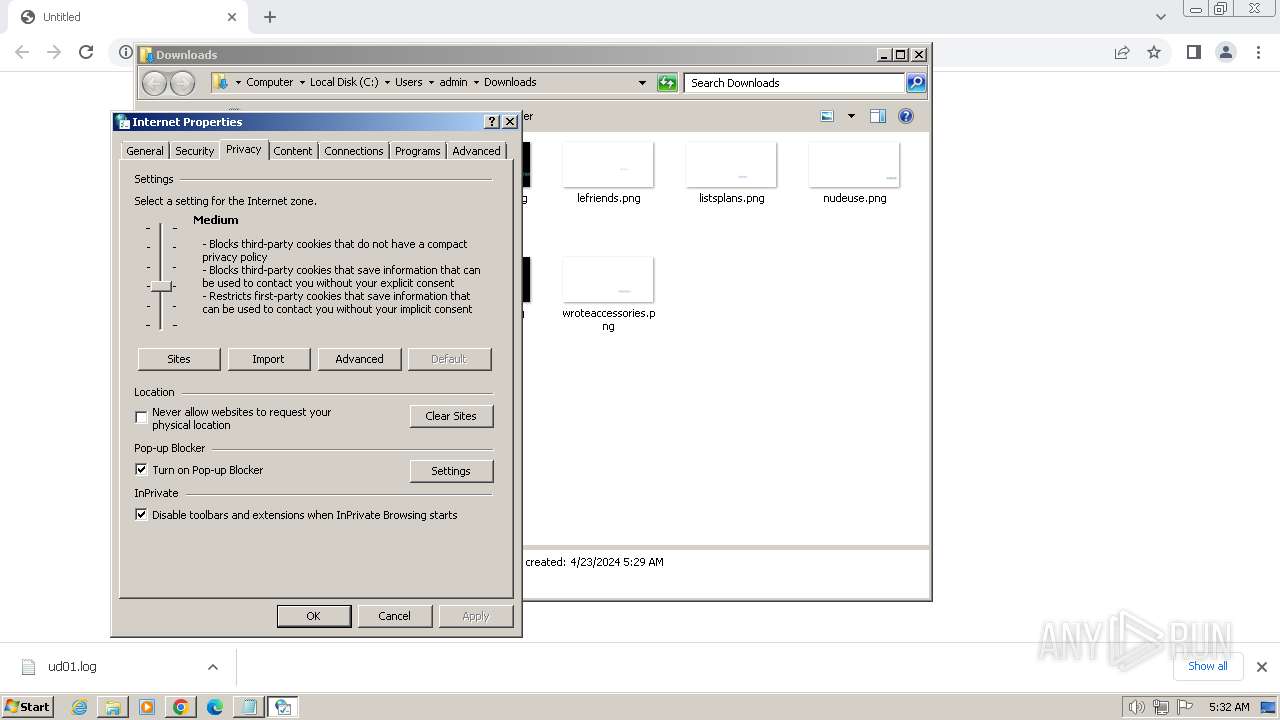This screenshot has width=1280, height=720.
Task: Click the privacy level slider handle
Action: click(x=161, y=287)
